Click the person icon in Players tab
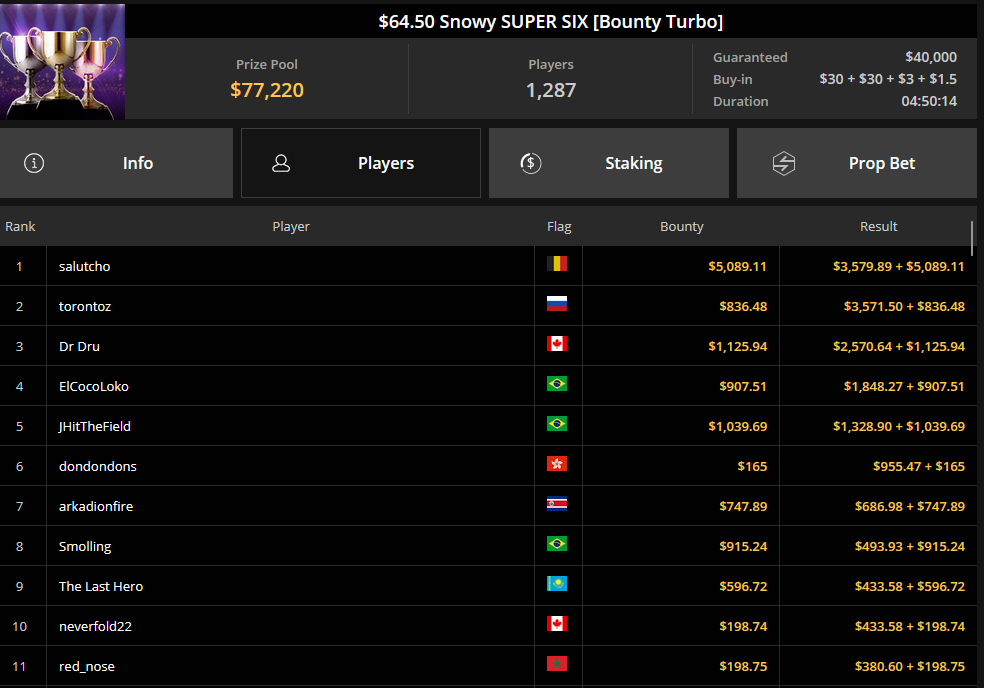The height and width of the screenshot is (688, 984). 281,163
